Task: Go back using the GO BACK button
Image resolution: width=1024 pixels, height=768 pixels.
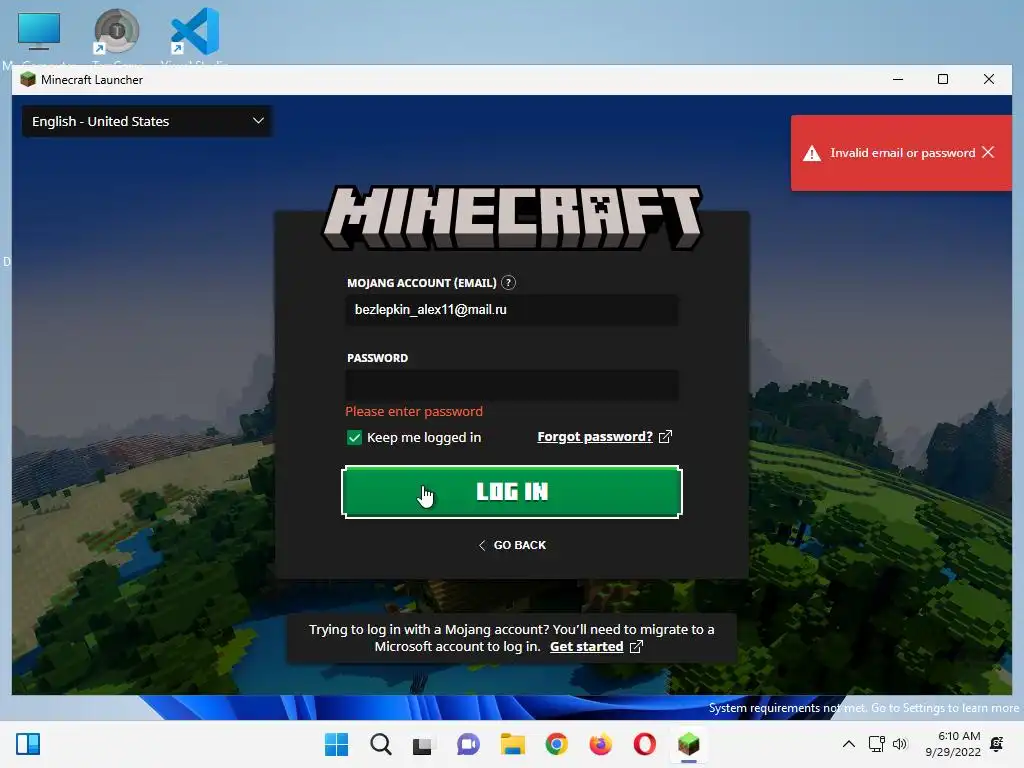Action: tap(512, 545)
